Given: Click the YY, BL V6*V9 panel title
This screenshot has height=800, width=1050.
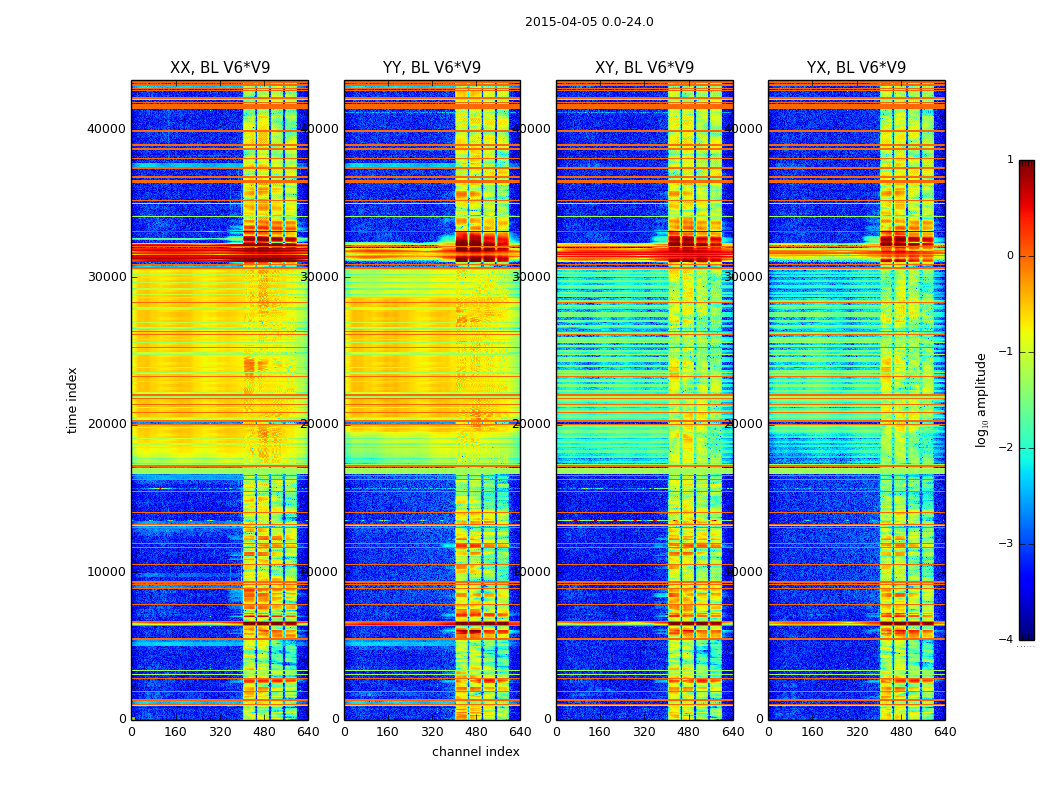Looking at the screenshot, I should click(x=431, y=68).
